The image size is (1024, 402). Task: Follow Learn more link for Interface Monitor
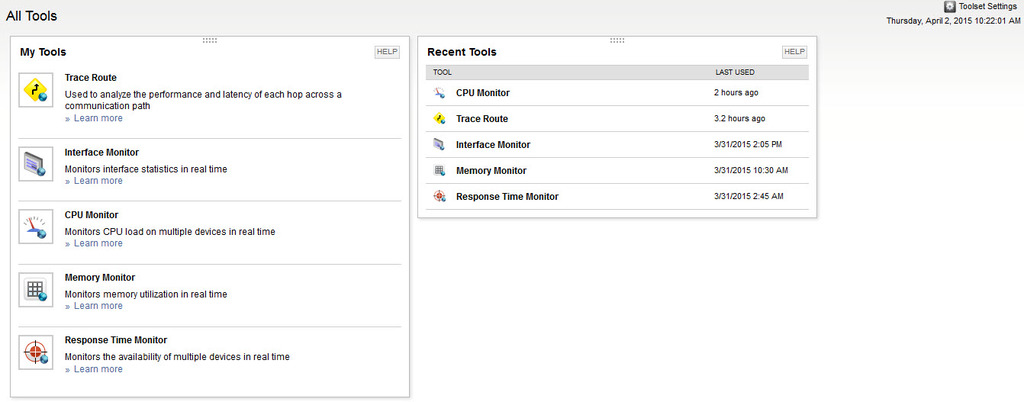click(98, 181)
